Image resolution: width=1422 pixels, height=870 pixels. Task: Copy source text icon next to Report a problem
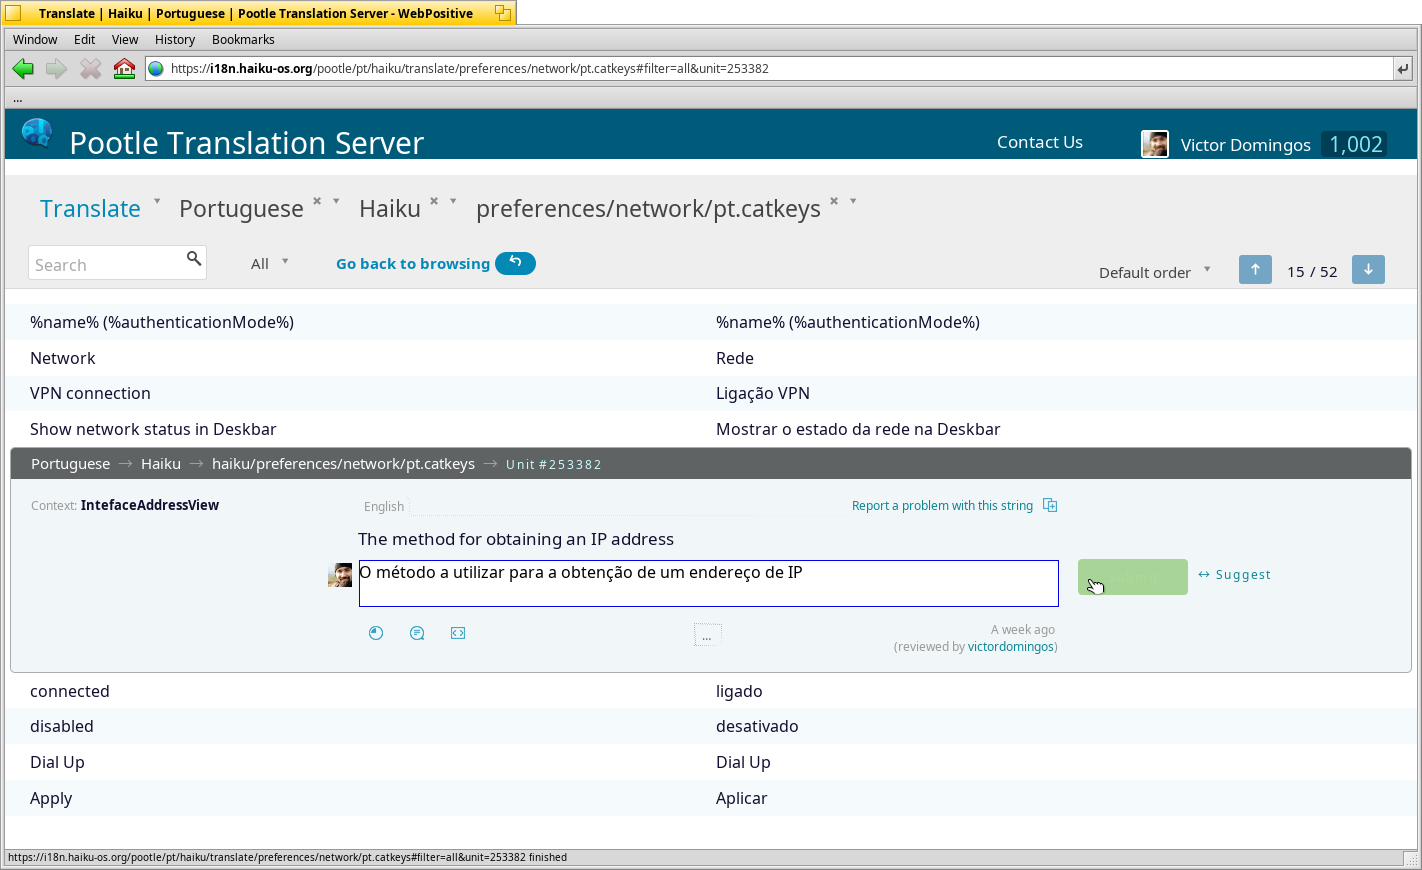1050,505
